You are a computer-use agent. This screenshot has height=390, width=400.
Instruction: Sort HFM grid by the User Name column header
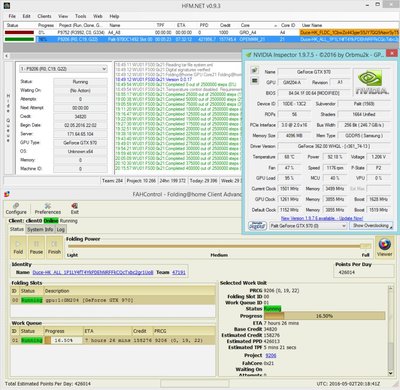(x=312, y=25)
